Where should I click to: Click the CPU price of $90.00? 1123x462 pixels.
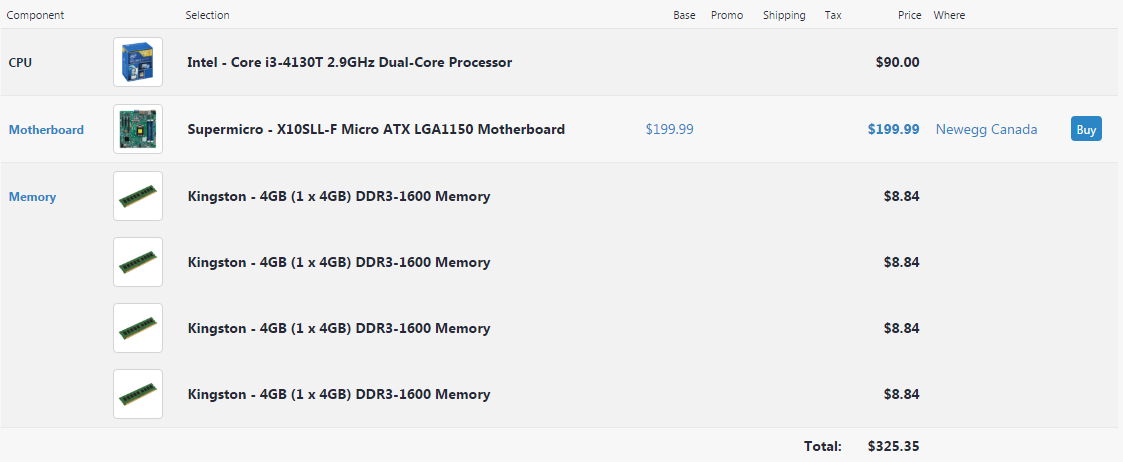pos(897,62)
